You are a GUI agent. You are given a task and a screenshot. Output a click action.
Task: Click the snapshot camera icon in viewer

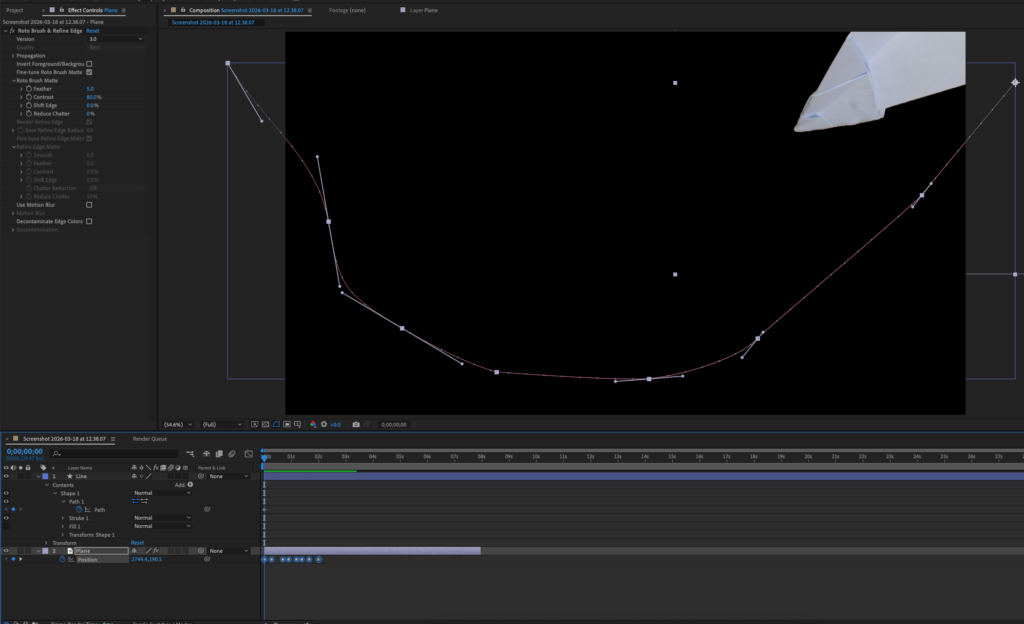(355, 424)
